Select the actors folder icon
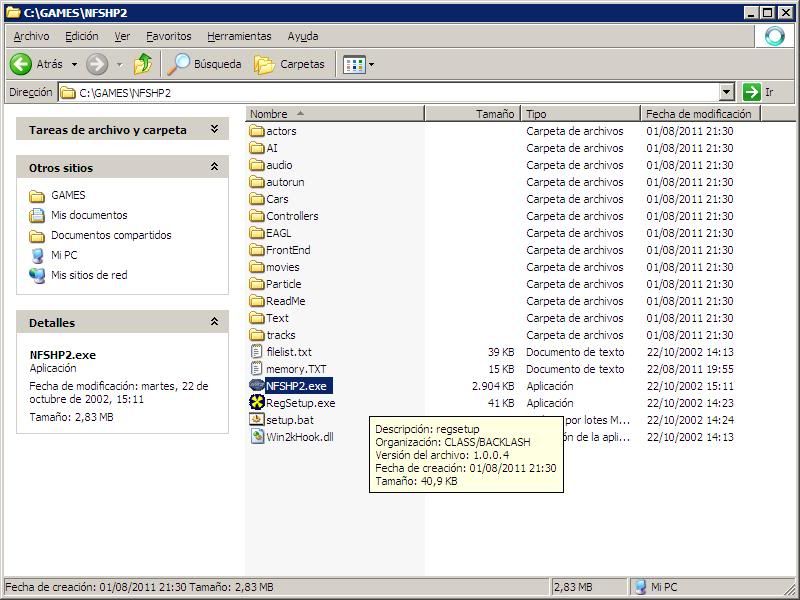Image resolution: width=800 pixels, height=600 pixels. [x=257, y=131]
